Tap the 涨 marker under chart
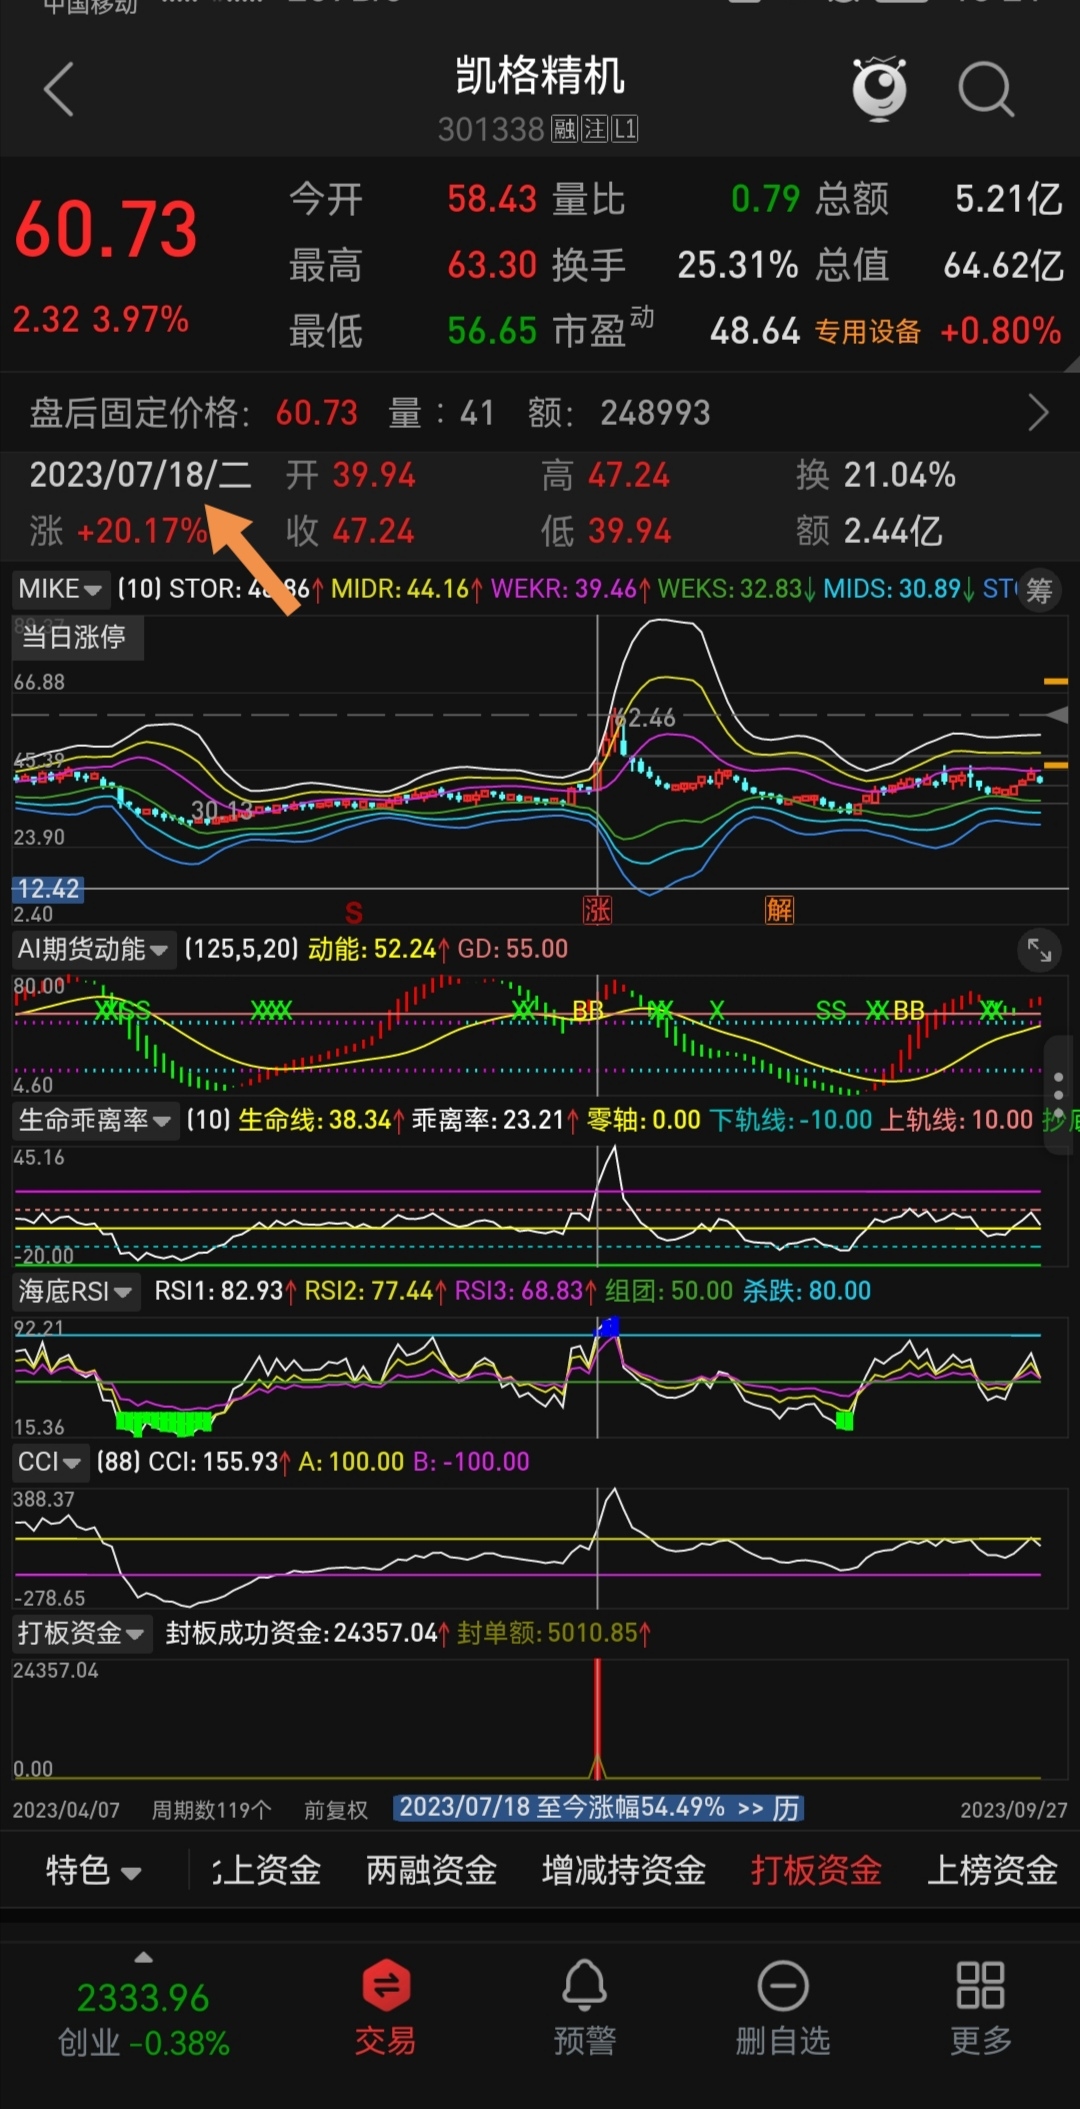1080x2109 pixels. pos(597,909)
